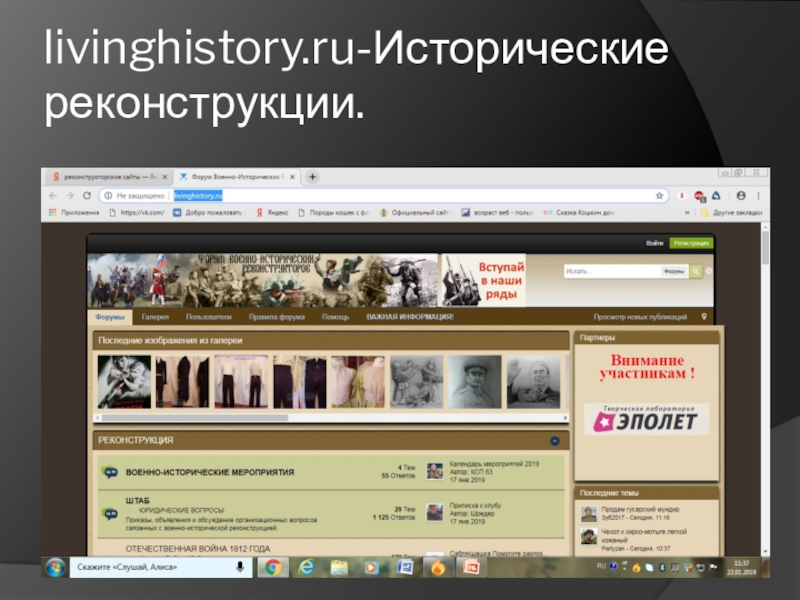
Task: Open the first gallery thumbnail with poster
Action: tap(124, 382)
